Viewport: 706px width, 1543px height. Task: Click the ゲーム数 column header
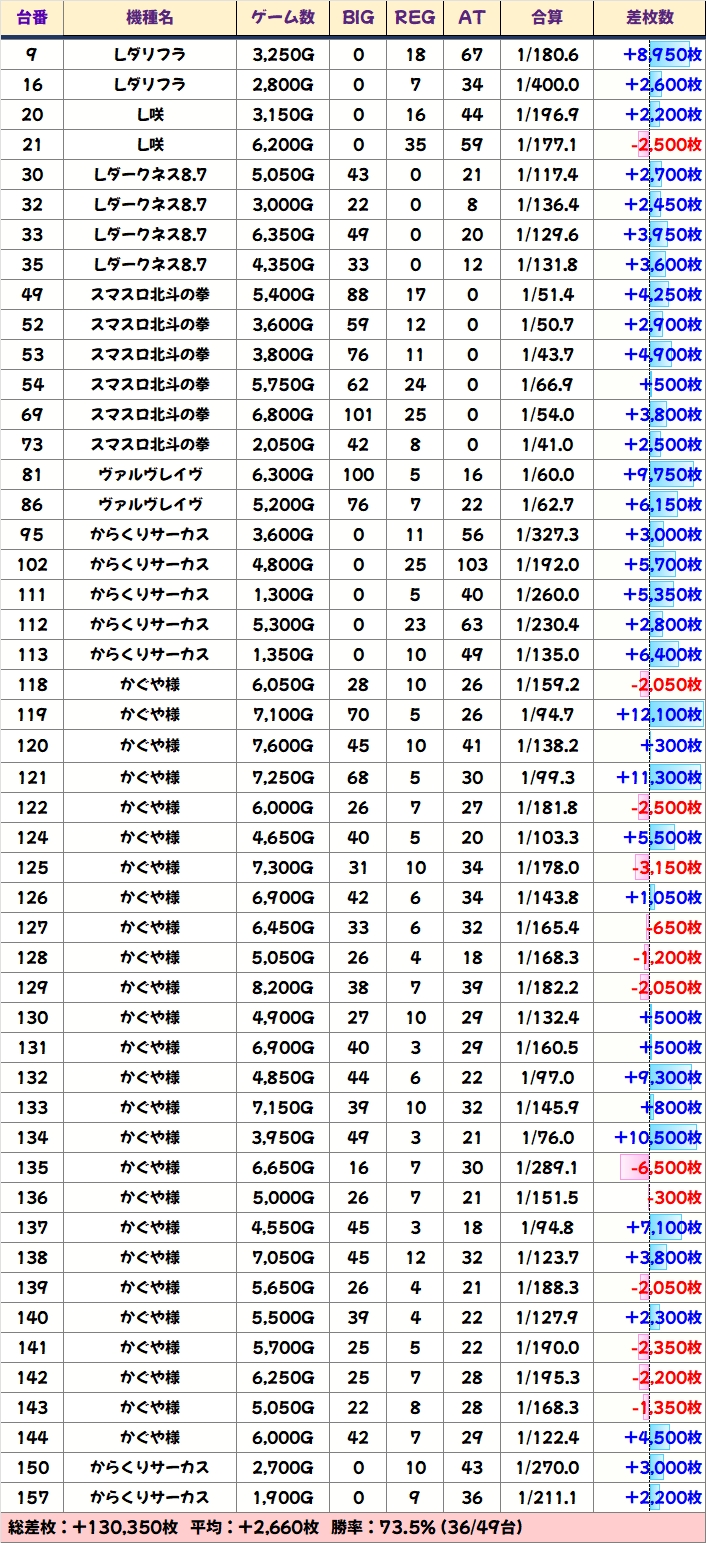tap(283, 18)
